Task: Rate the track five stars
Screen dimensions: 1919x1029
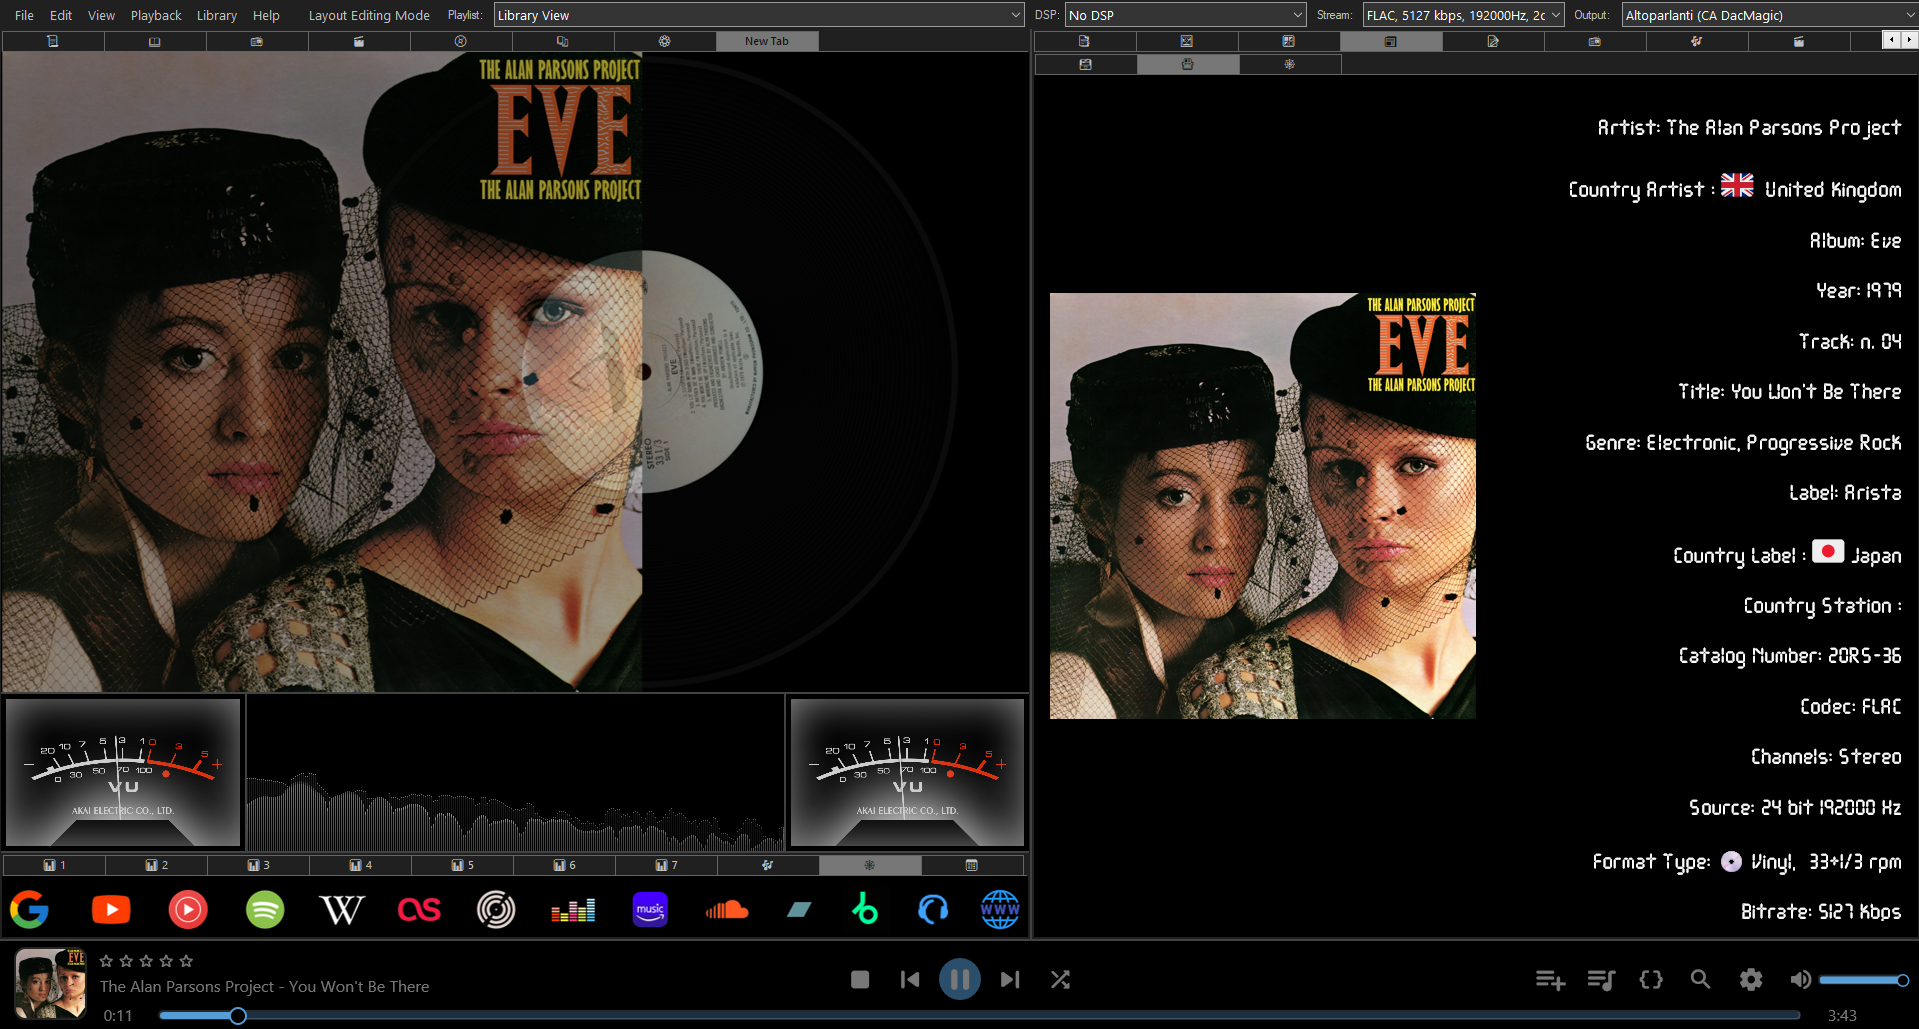Action: pos(186,961)
